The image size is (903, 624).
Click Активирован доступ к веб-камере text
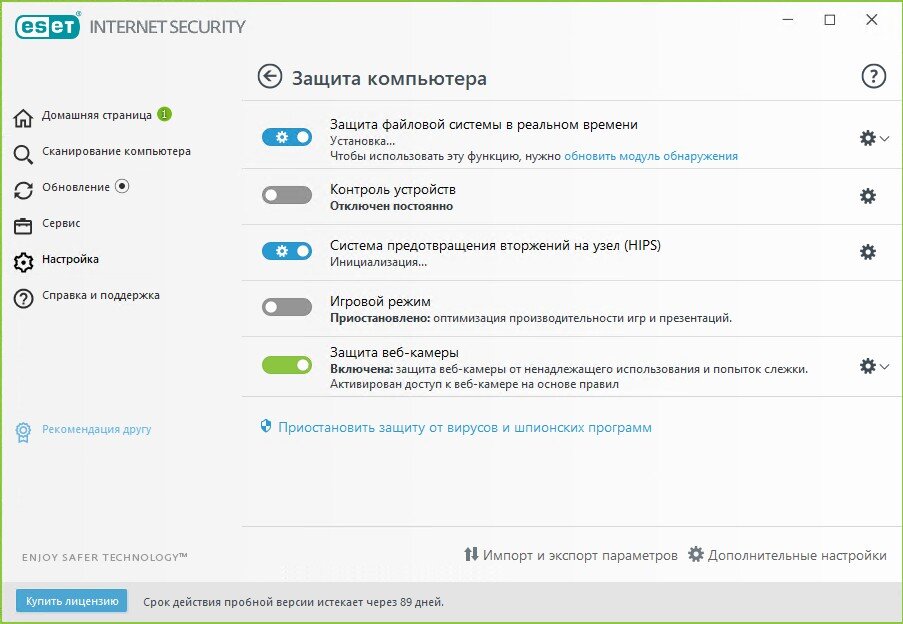(x=475, y=384)
